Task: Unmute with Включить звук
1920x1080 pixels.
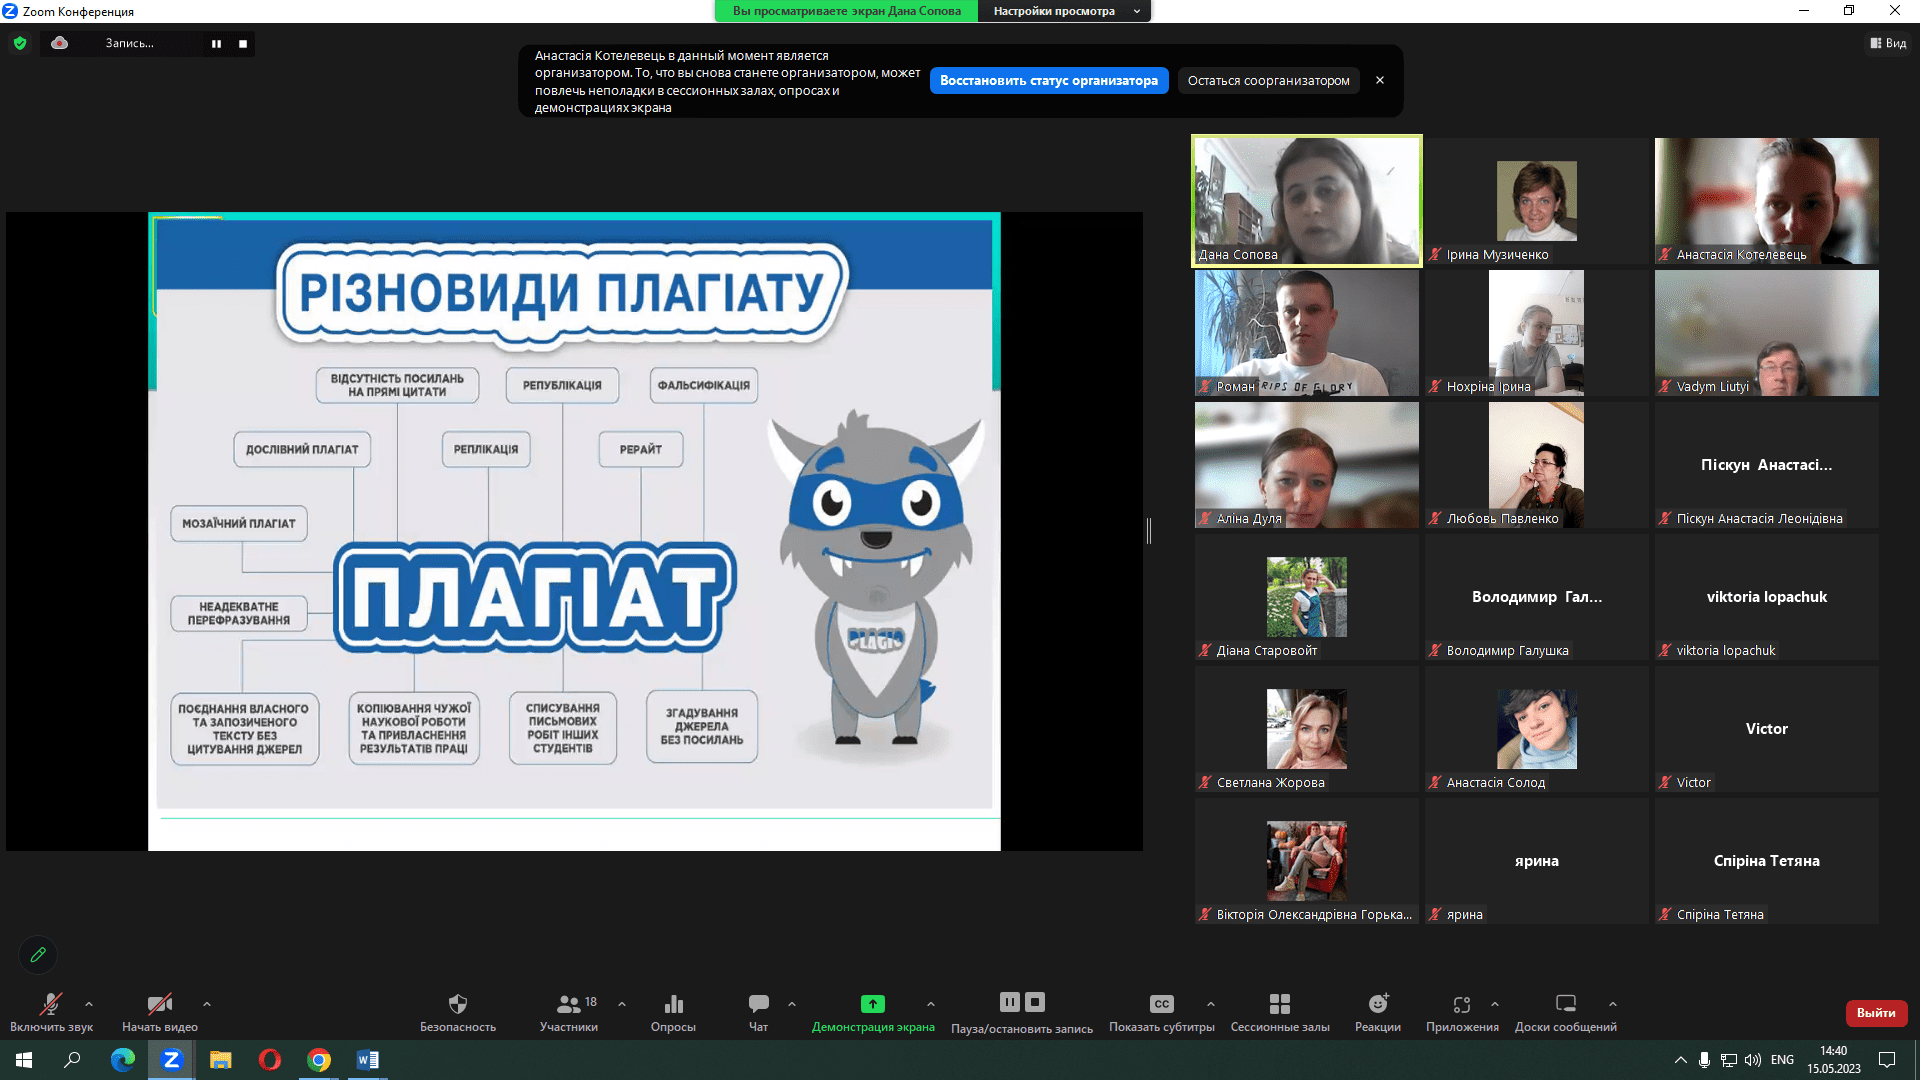Action: tap(50, 1012)
